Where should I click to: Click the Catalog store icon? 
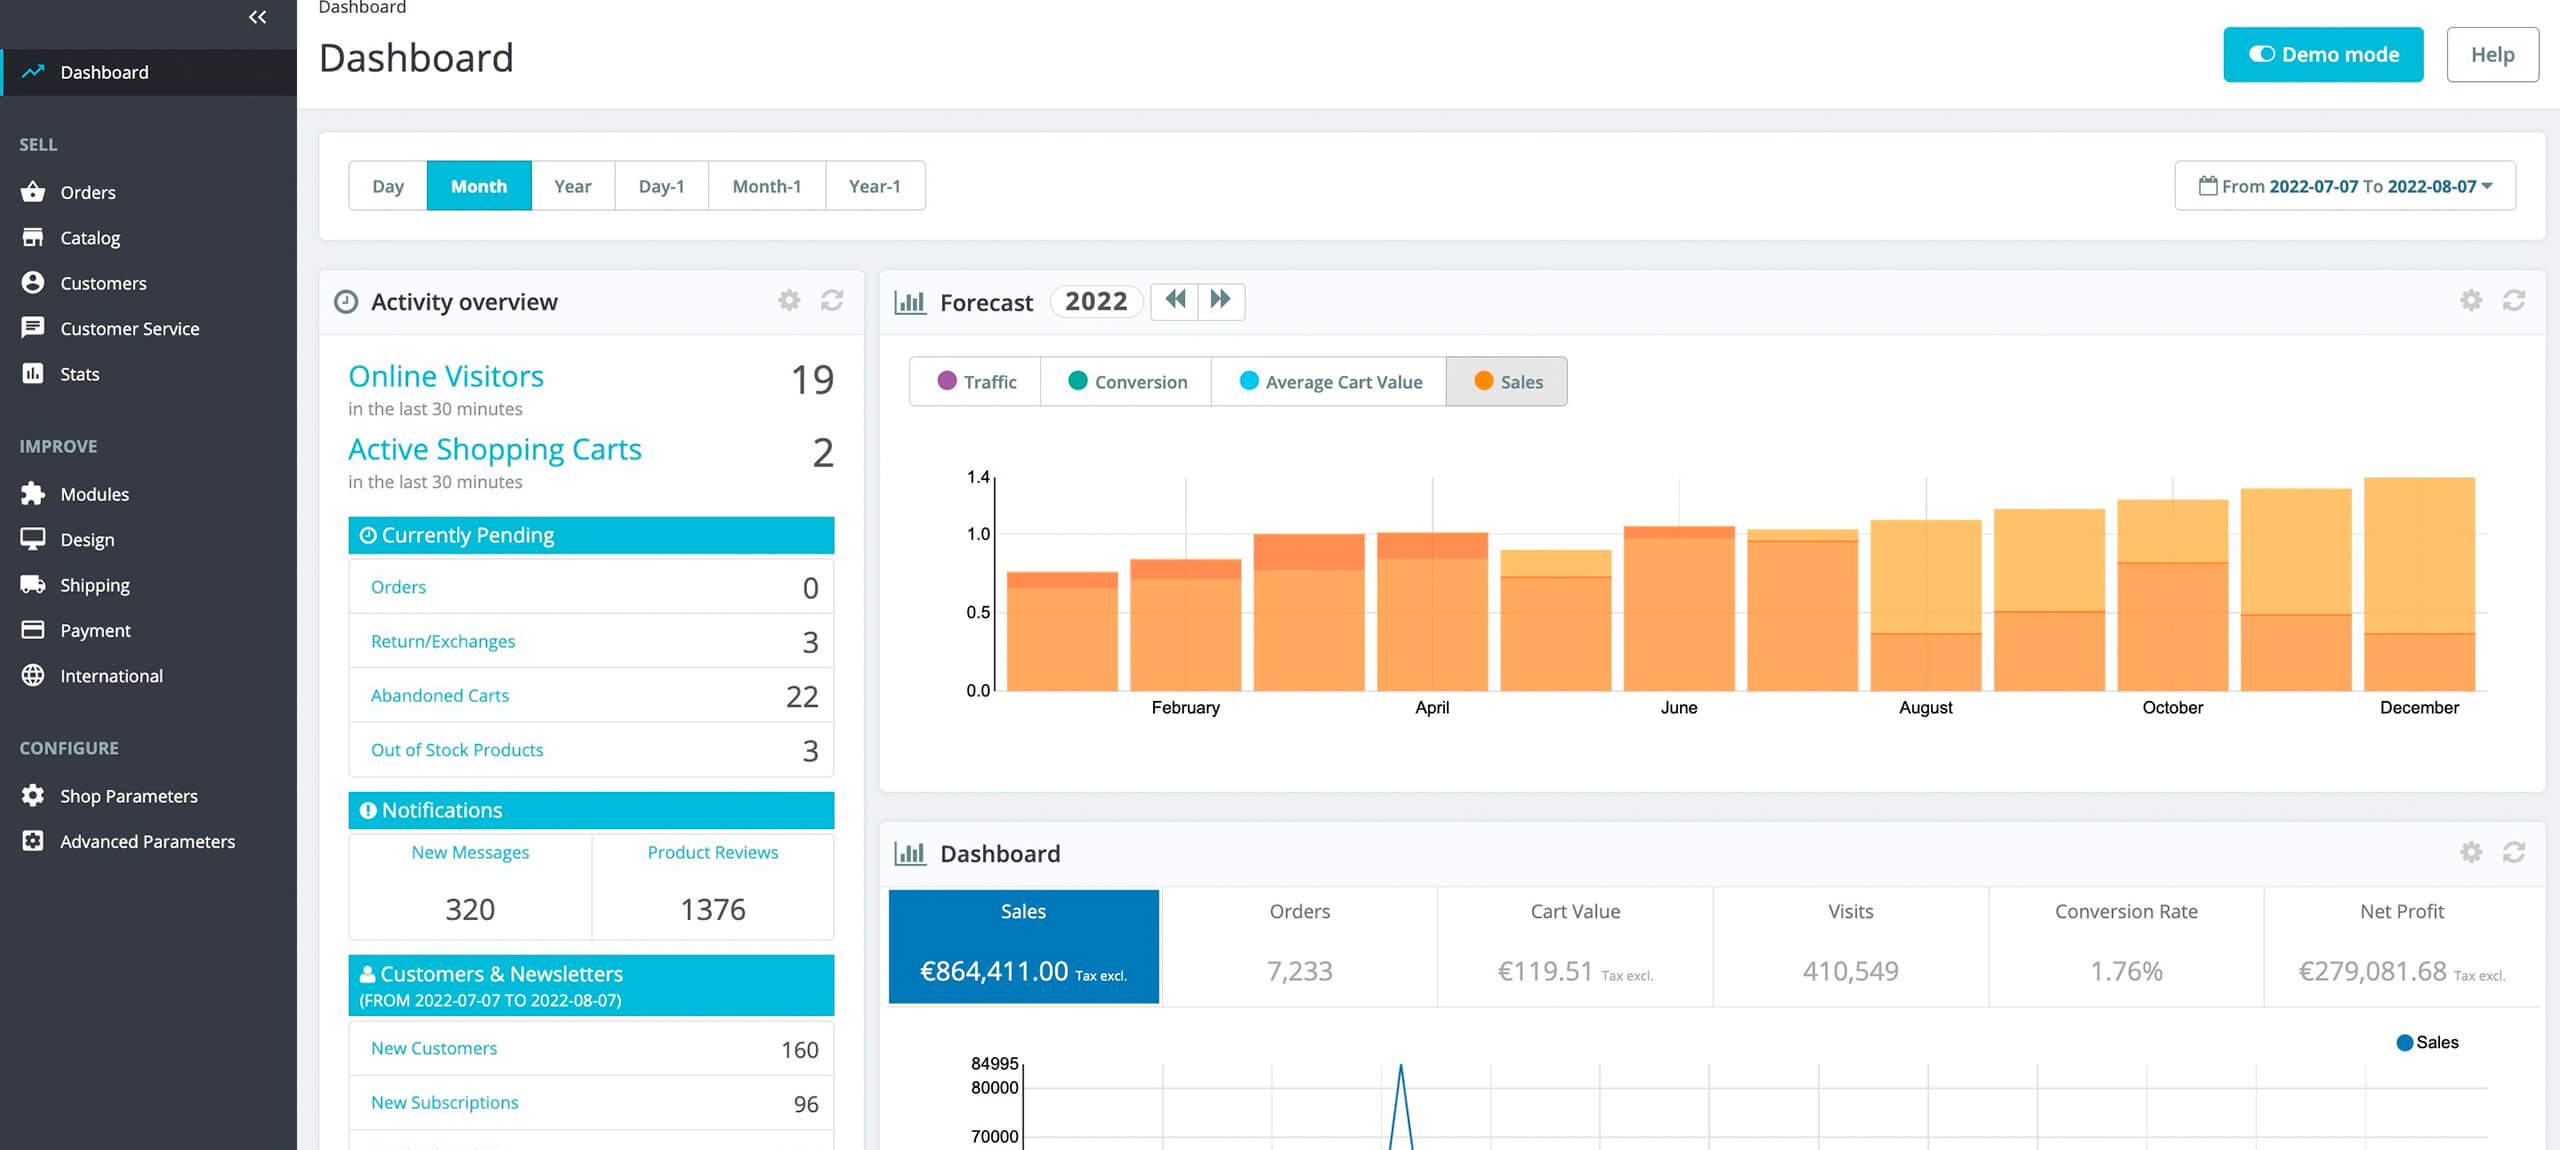tap(33, 238)
